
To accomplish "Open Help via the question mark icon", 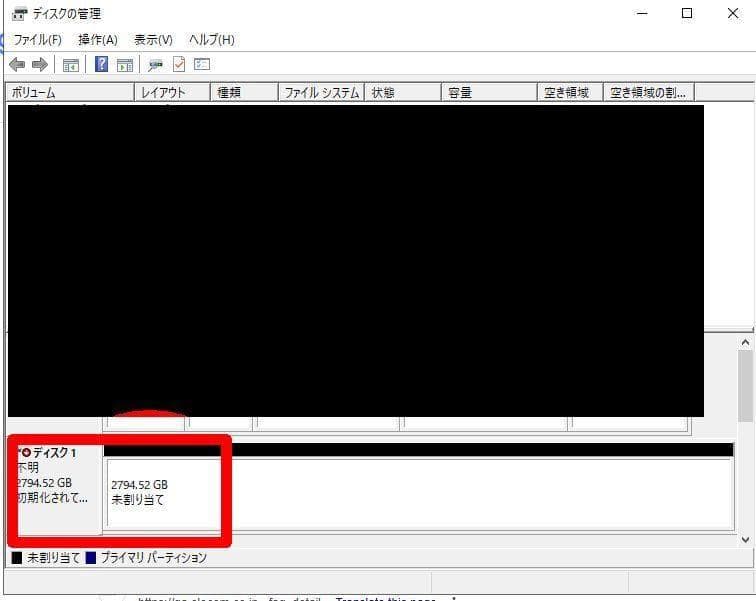I will pos(101,65).
